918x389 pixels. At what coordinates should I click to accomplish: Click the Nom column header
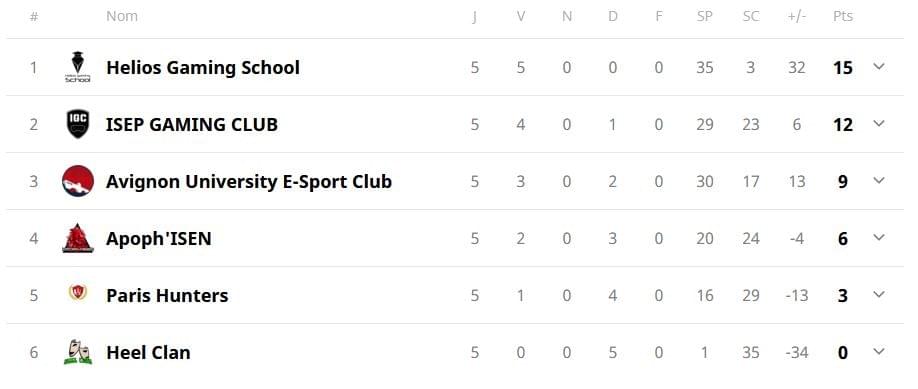tap(122, 16)
